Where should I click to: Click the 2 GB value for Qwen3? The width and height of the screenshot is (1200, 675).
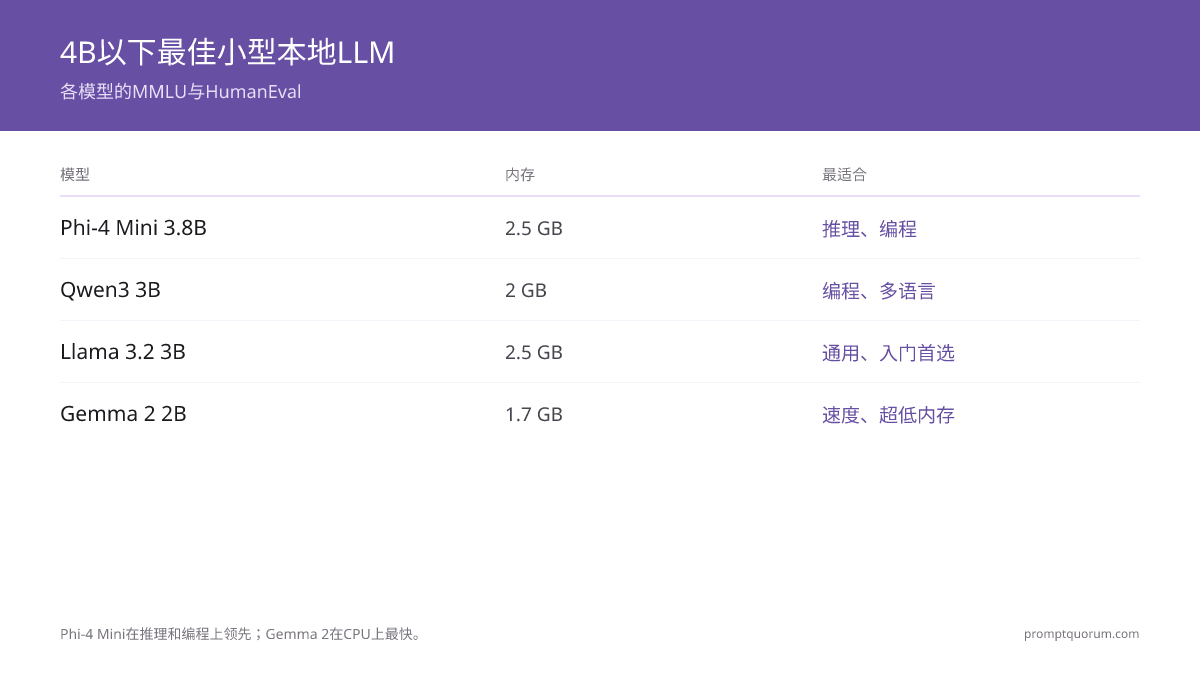pos(526,290)
